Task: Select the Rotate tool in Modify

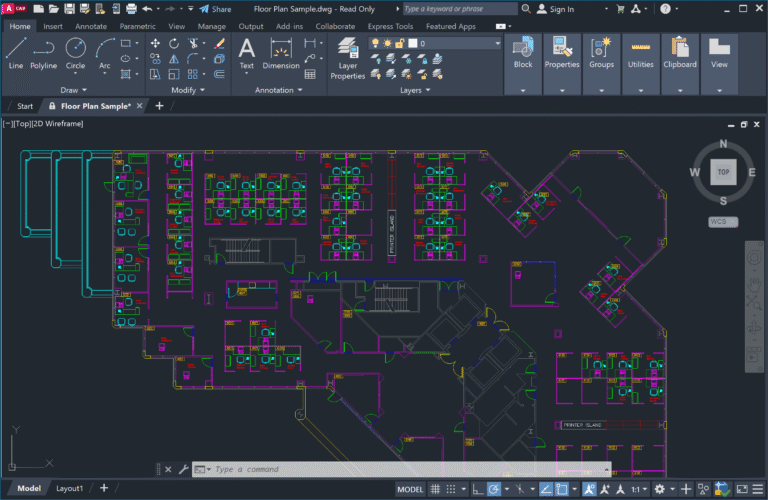Action: pyautogui.click(x=174, y=44)
